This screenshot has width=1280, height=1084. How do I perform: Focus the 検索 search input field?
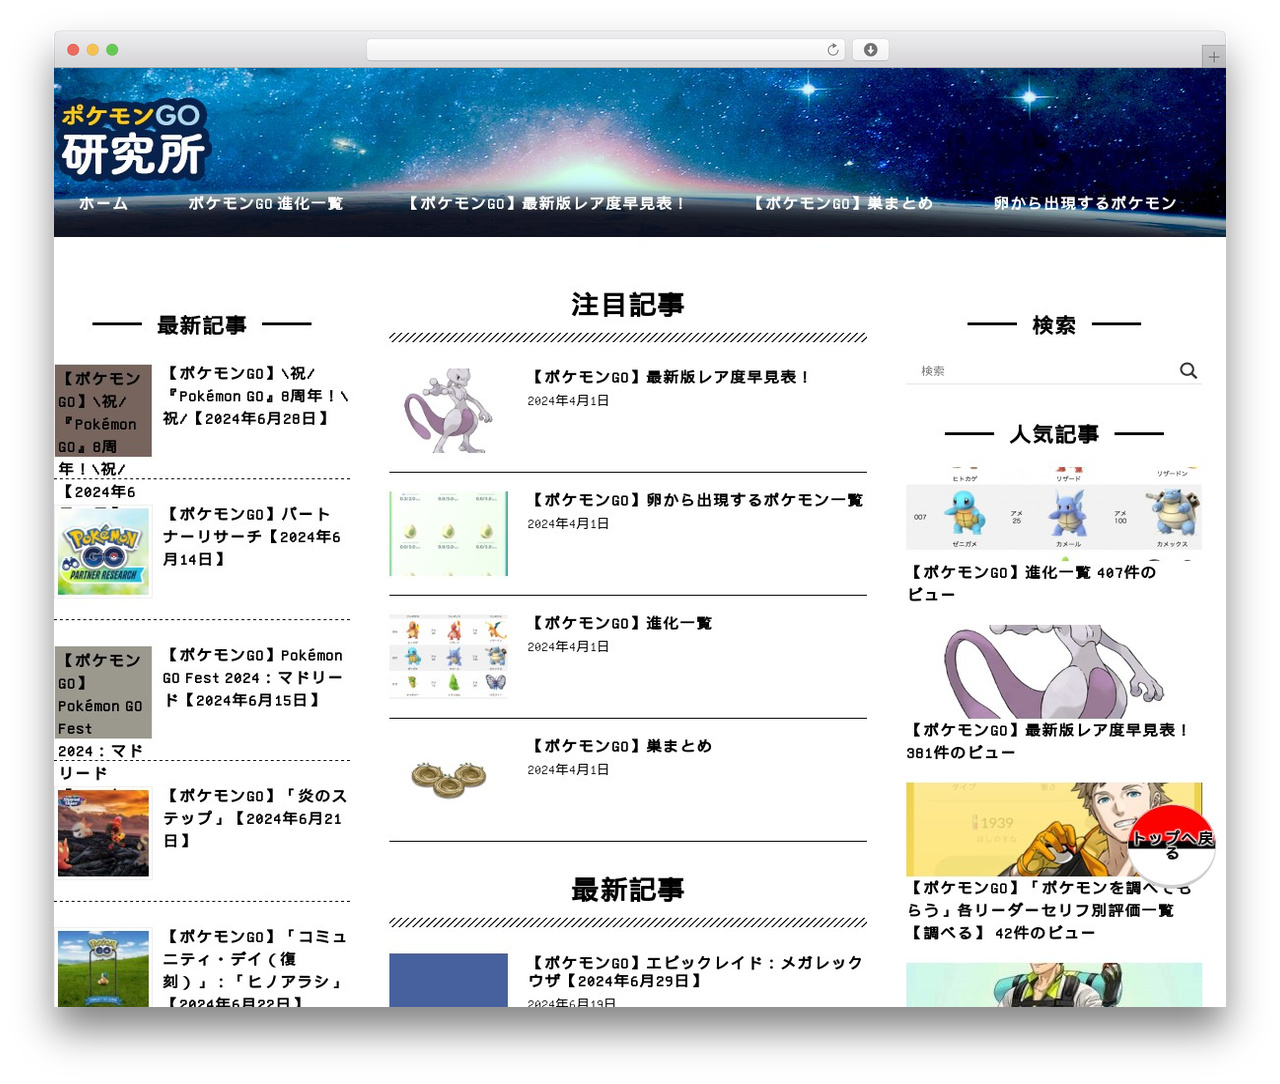1040,371
